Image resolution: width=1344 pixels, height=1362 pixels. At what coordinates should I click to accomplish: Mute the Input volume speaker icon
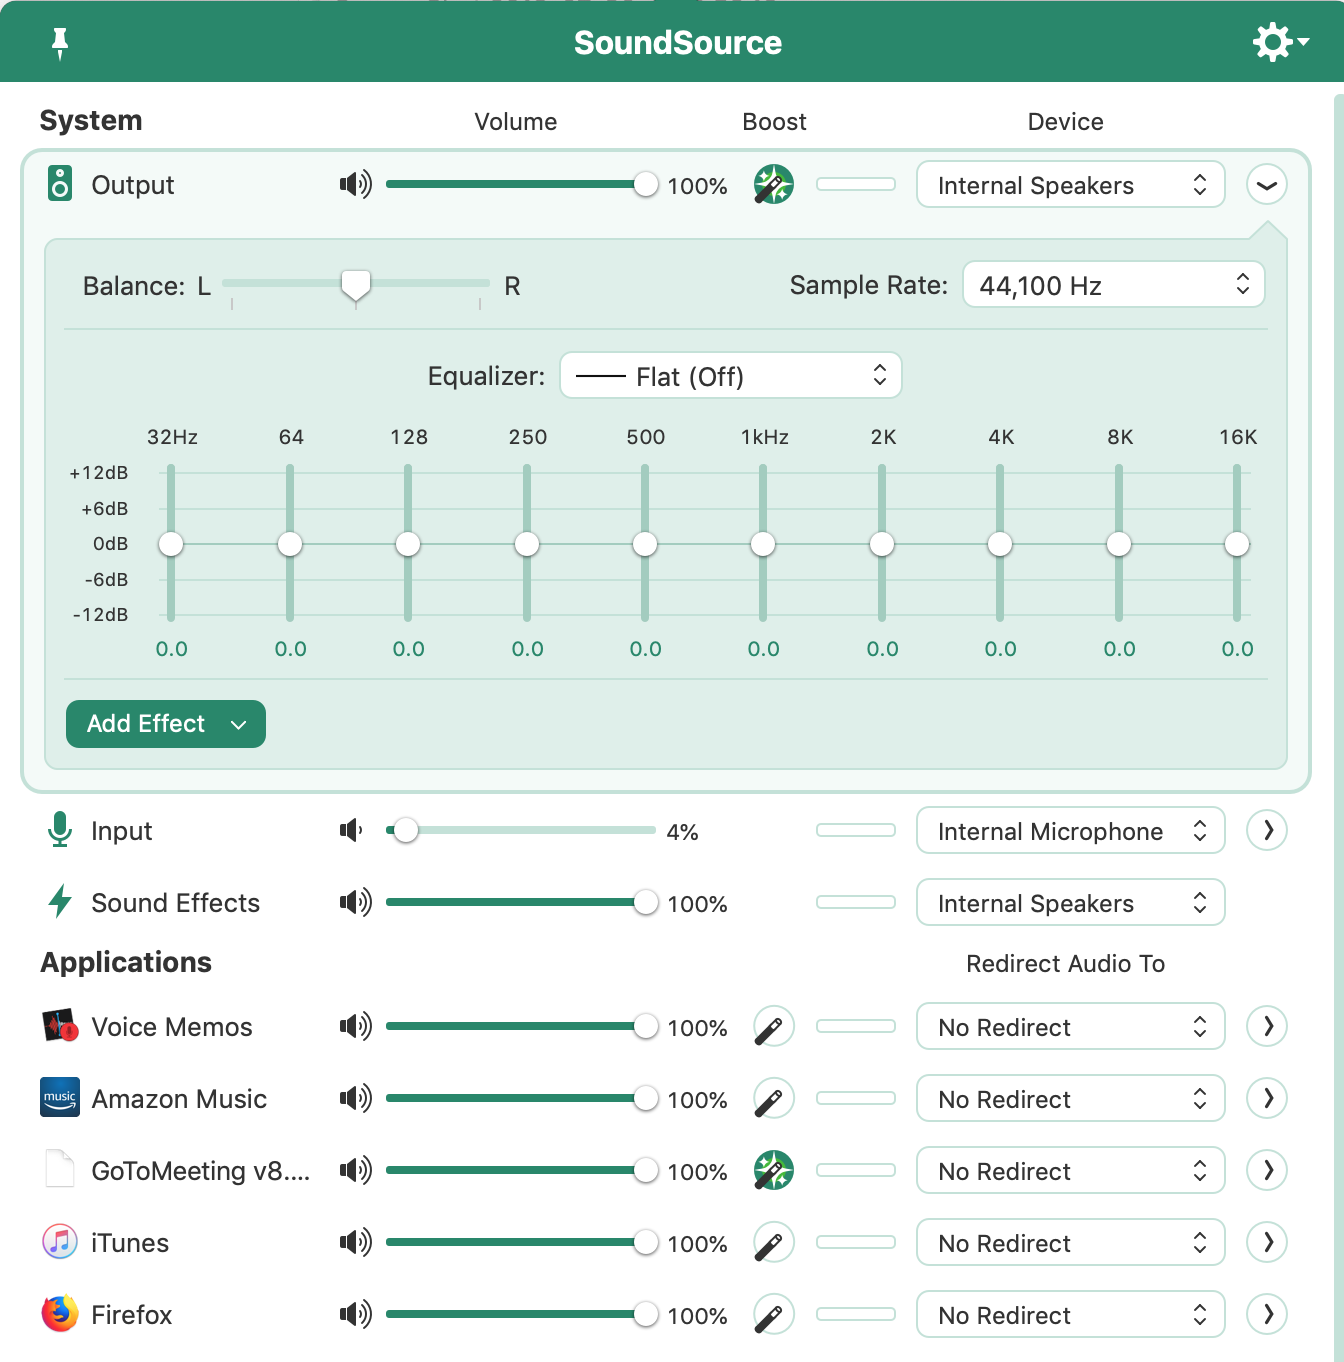pyautogui.click(x=351, y=830)
